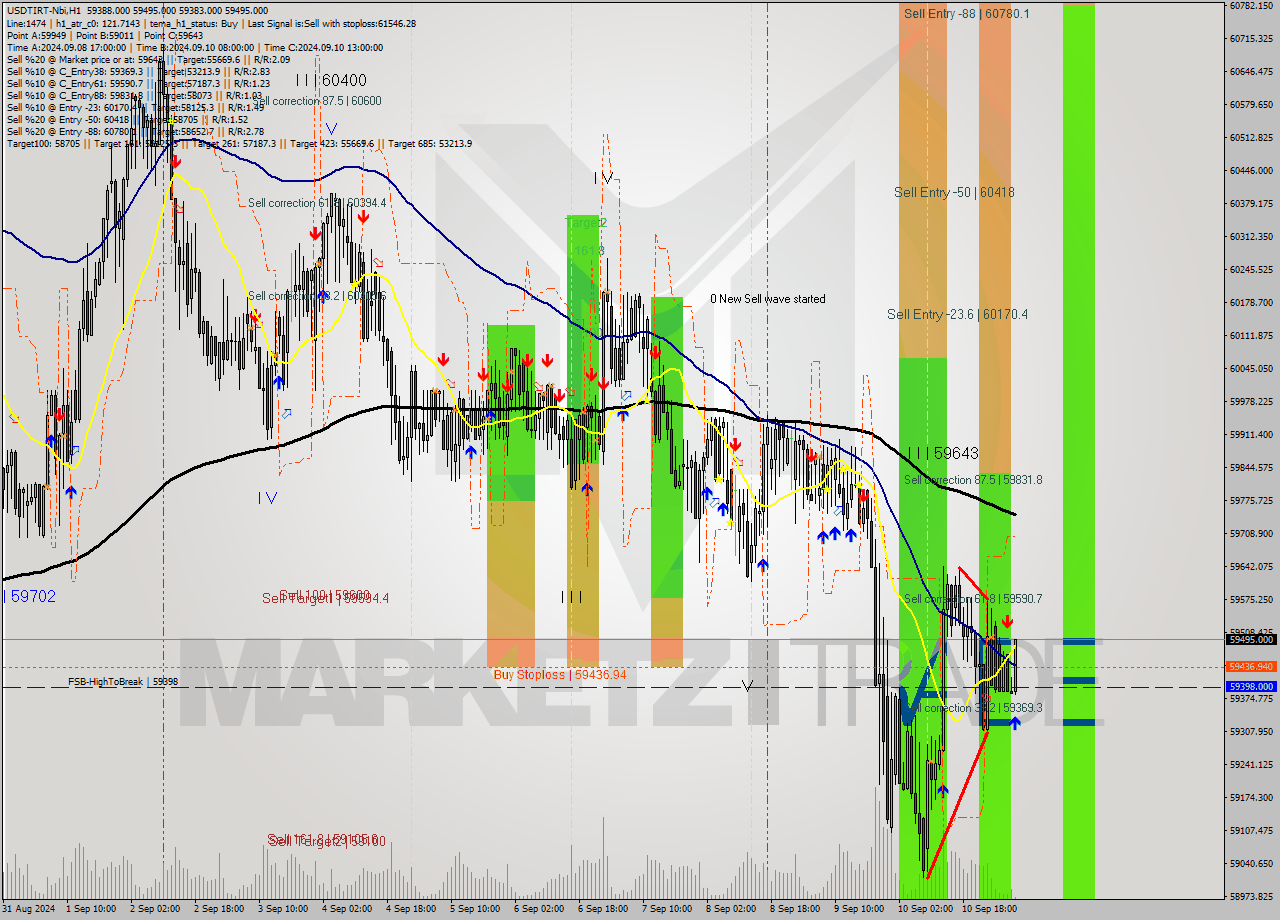
Task: Click 'Sell Entry -50 | 60418' label
Action: [954, 192]
